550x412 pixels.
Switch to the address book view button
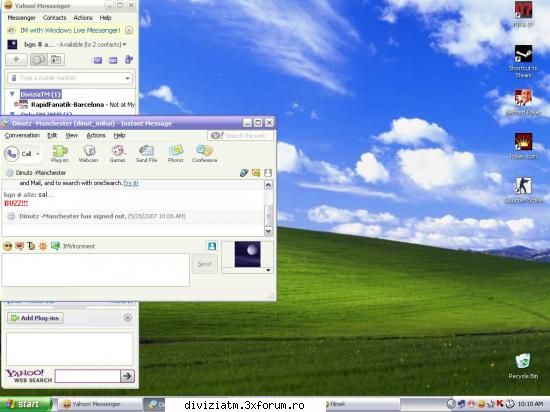click(x=56, y=60)
